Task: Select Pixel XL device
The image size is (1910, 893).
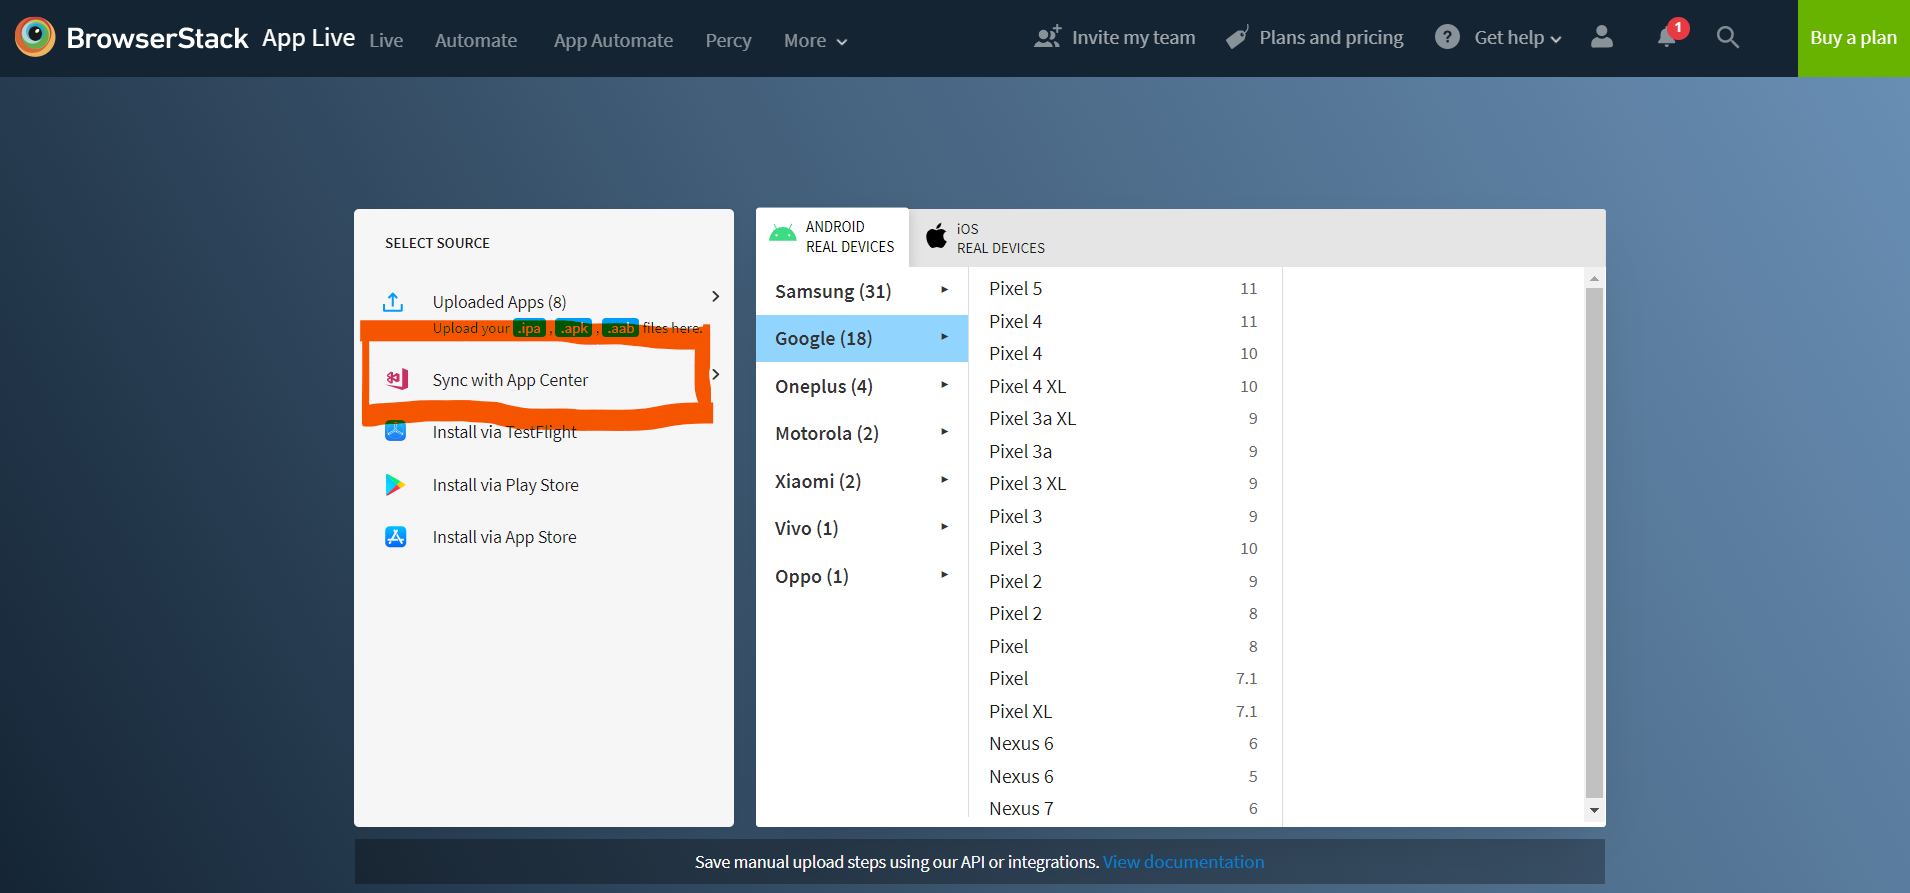Action: [x=1123, y=711]
